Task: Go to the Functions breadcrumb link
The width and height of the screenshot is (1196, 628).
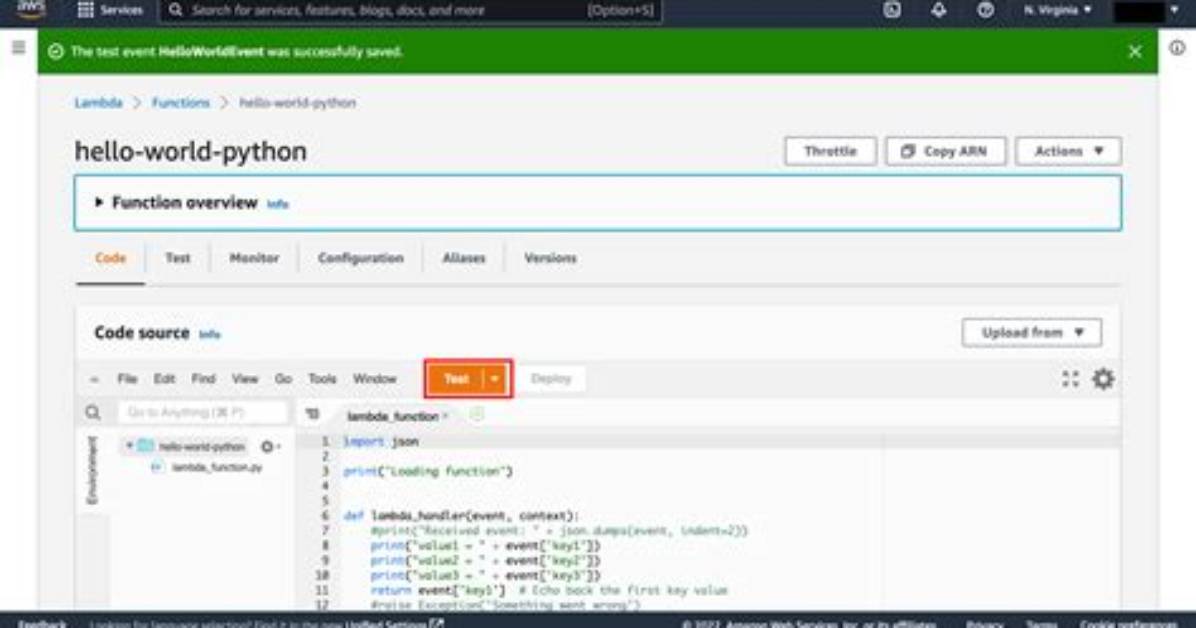Action: [180, 102]
